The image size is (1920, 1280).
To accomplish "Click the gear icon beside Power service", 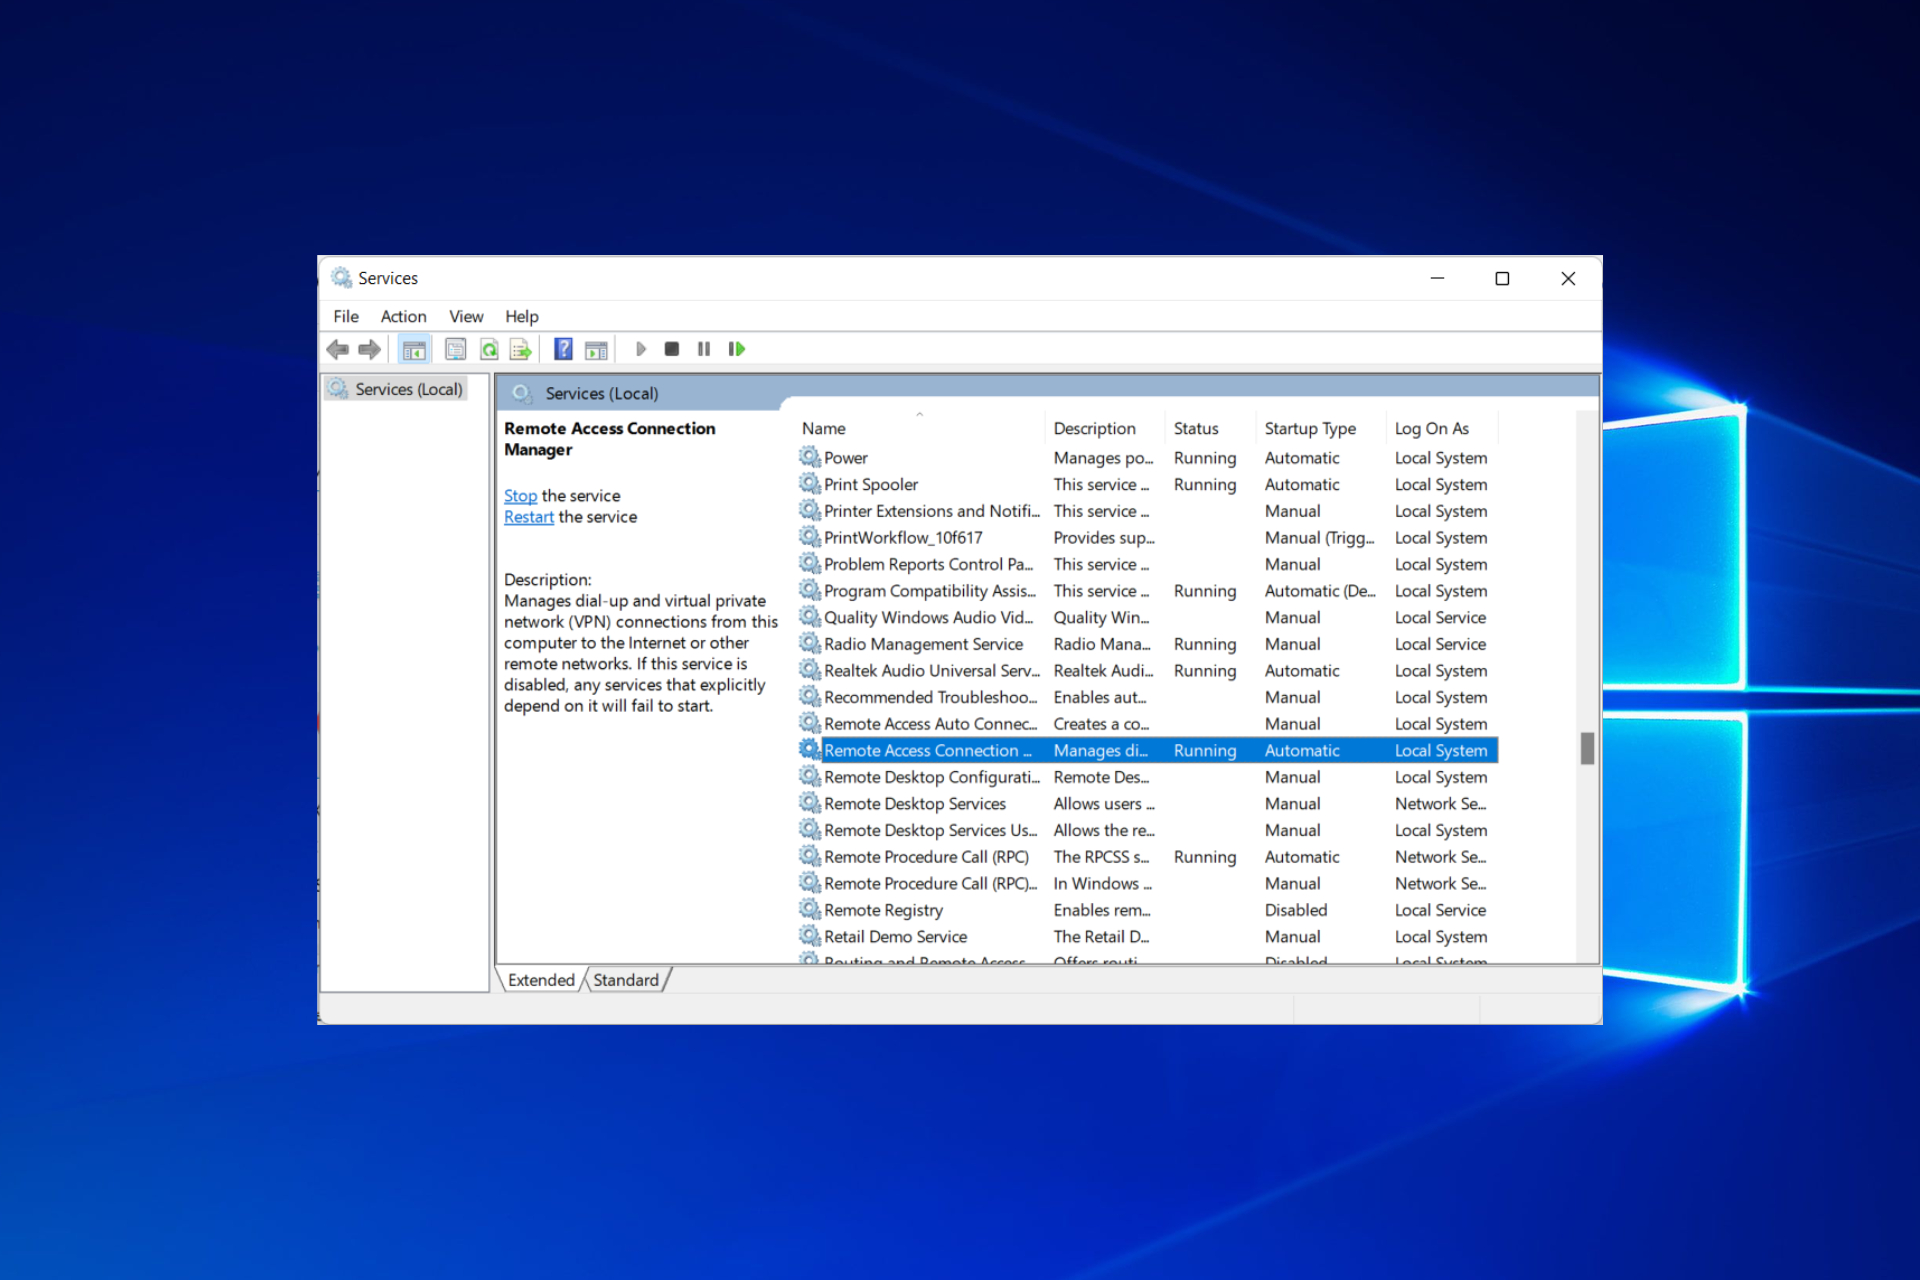I will pyautogui.click(x=809, y=457).
